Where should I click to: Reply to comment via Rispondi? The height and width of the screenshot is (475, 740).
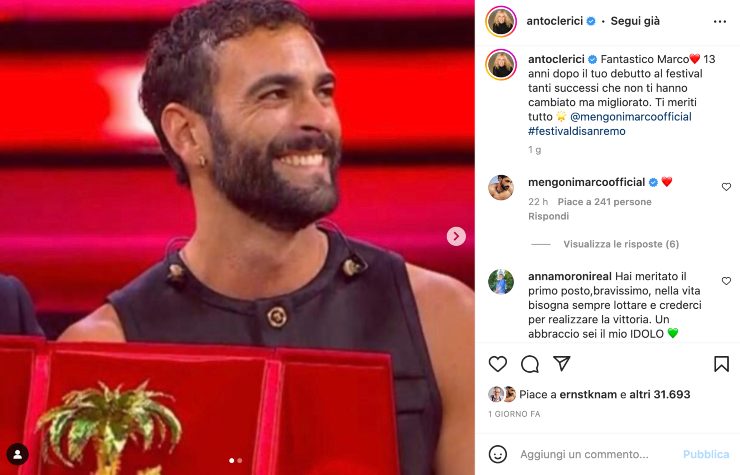click(548, 216)
